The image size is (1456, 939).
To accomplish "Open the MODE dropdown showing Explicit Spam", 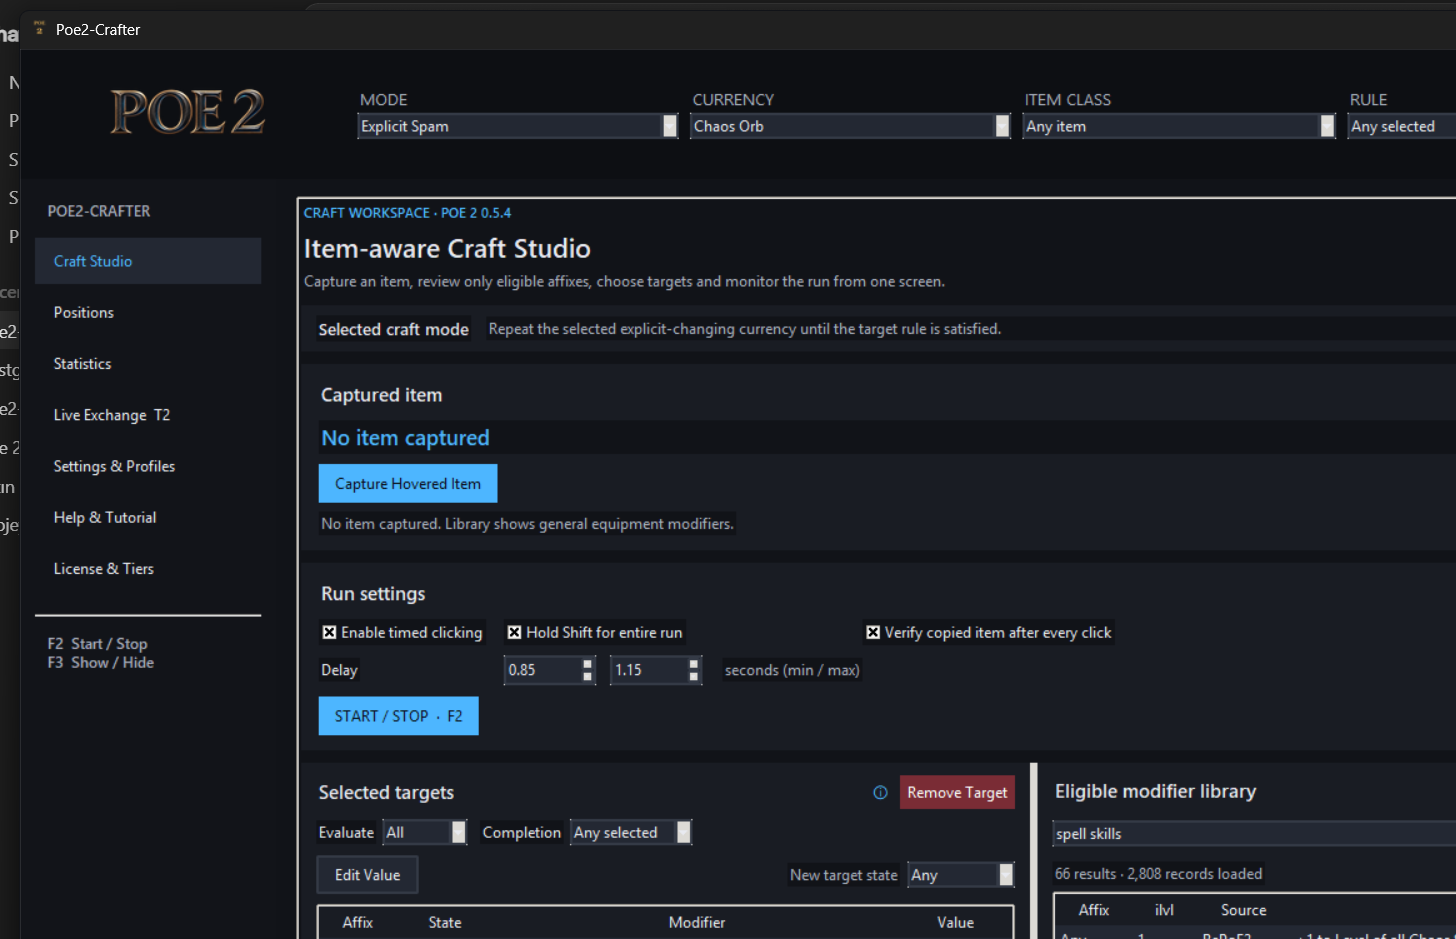I will 518,126.
